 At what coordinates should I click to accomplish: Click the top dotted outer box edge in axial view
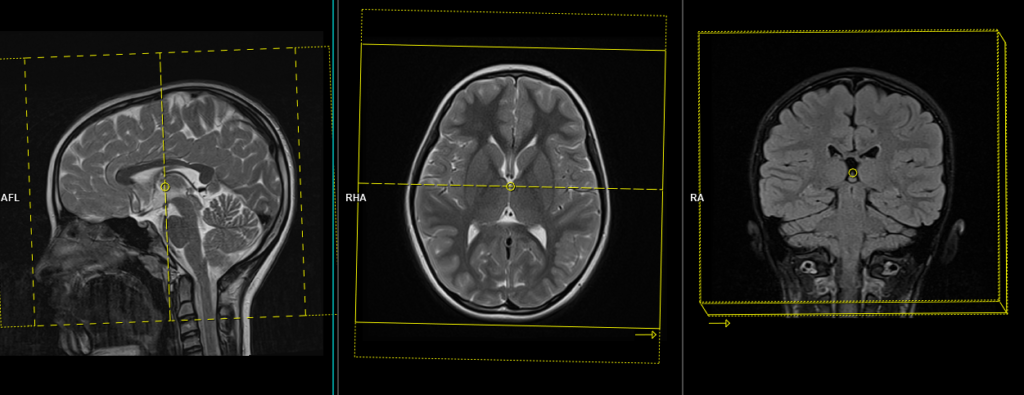(x=514, y=12)
